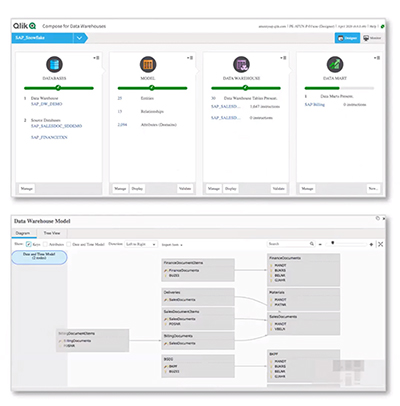This screenshot has height=406, width=400.
Task: Open the SAP_FINANCETXN link
Action: coord(49,137)
